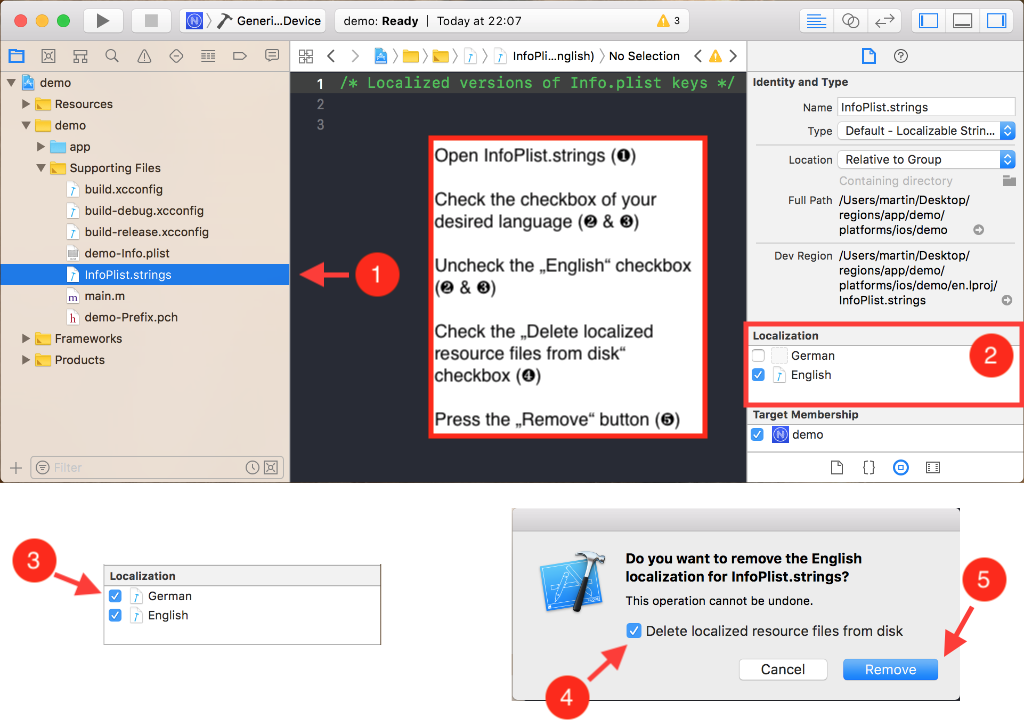Expand the app folder
This screenshot has width=1024, height=726.
(41, 146)
